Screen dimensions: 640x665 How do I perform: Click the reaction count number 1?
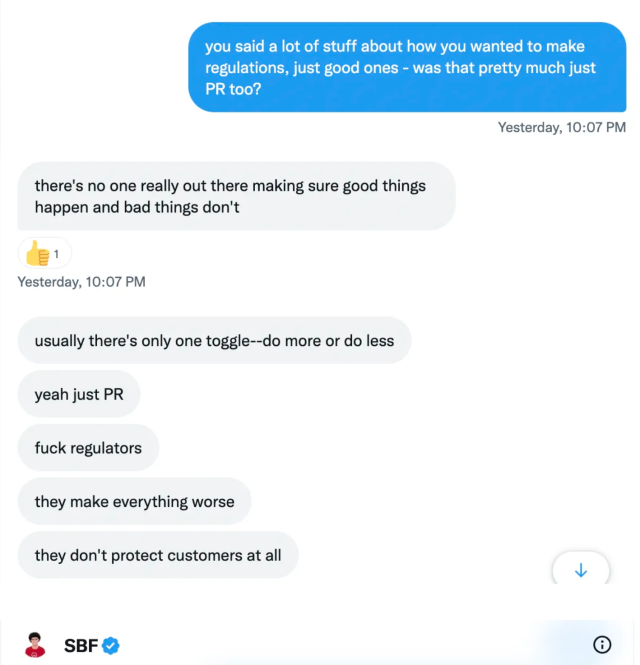point(57,254)
